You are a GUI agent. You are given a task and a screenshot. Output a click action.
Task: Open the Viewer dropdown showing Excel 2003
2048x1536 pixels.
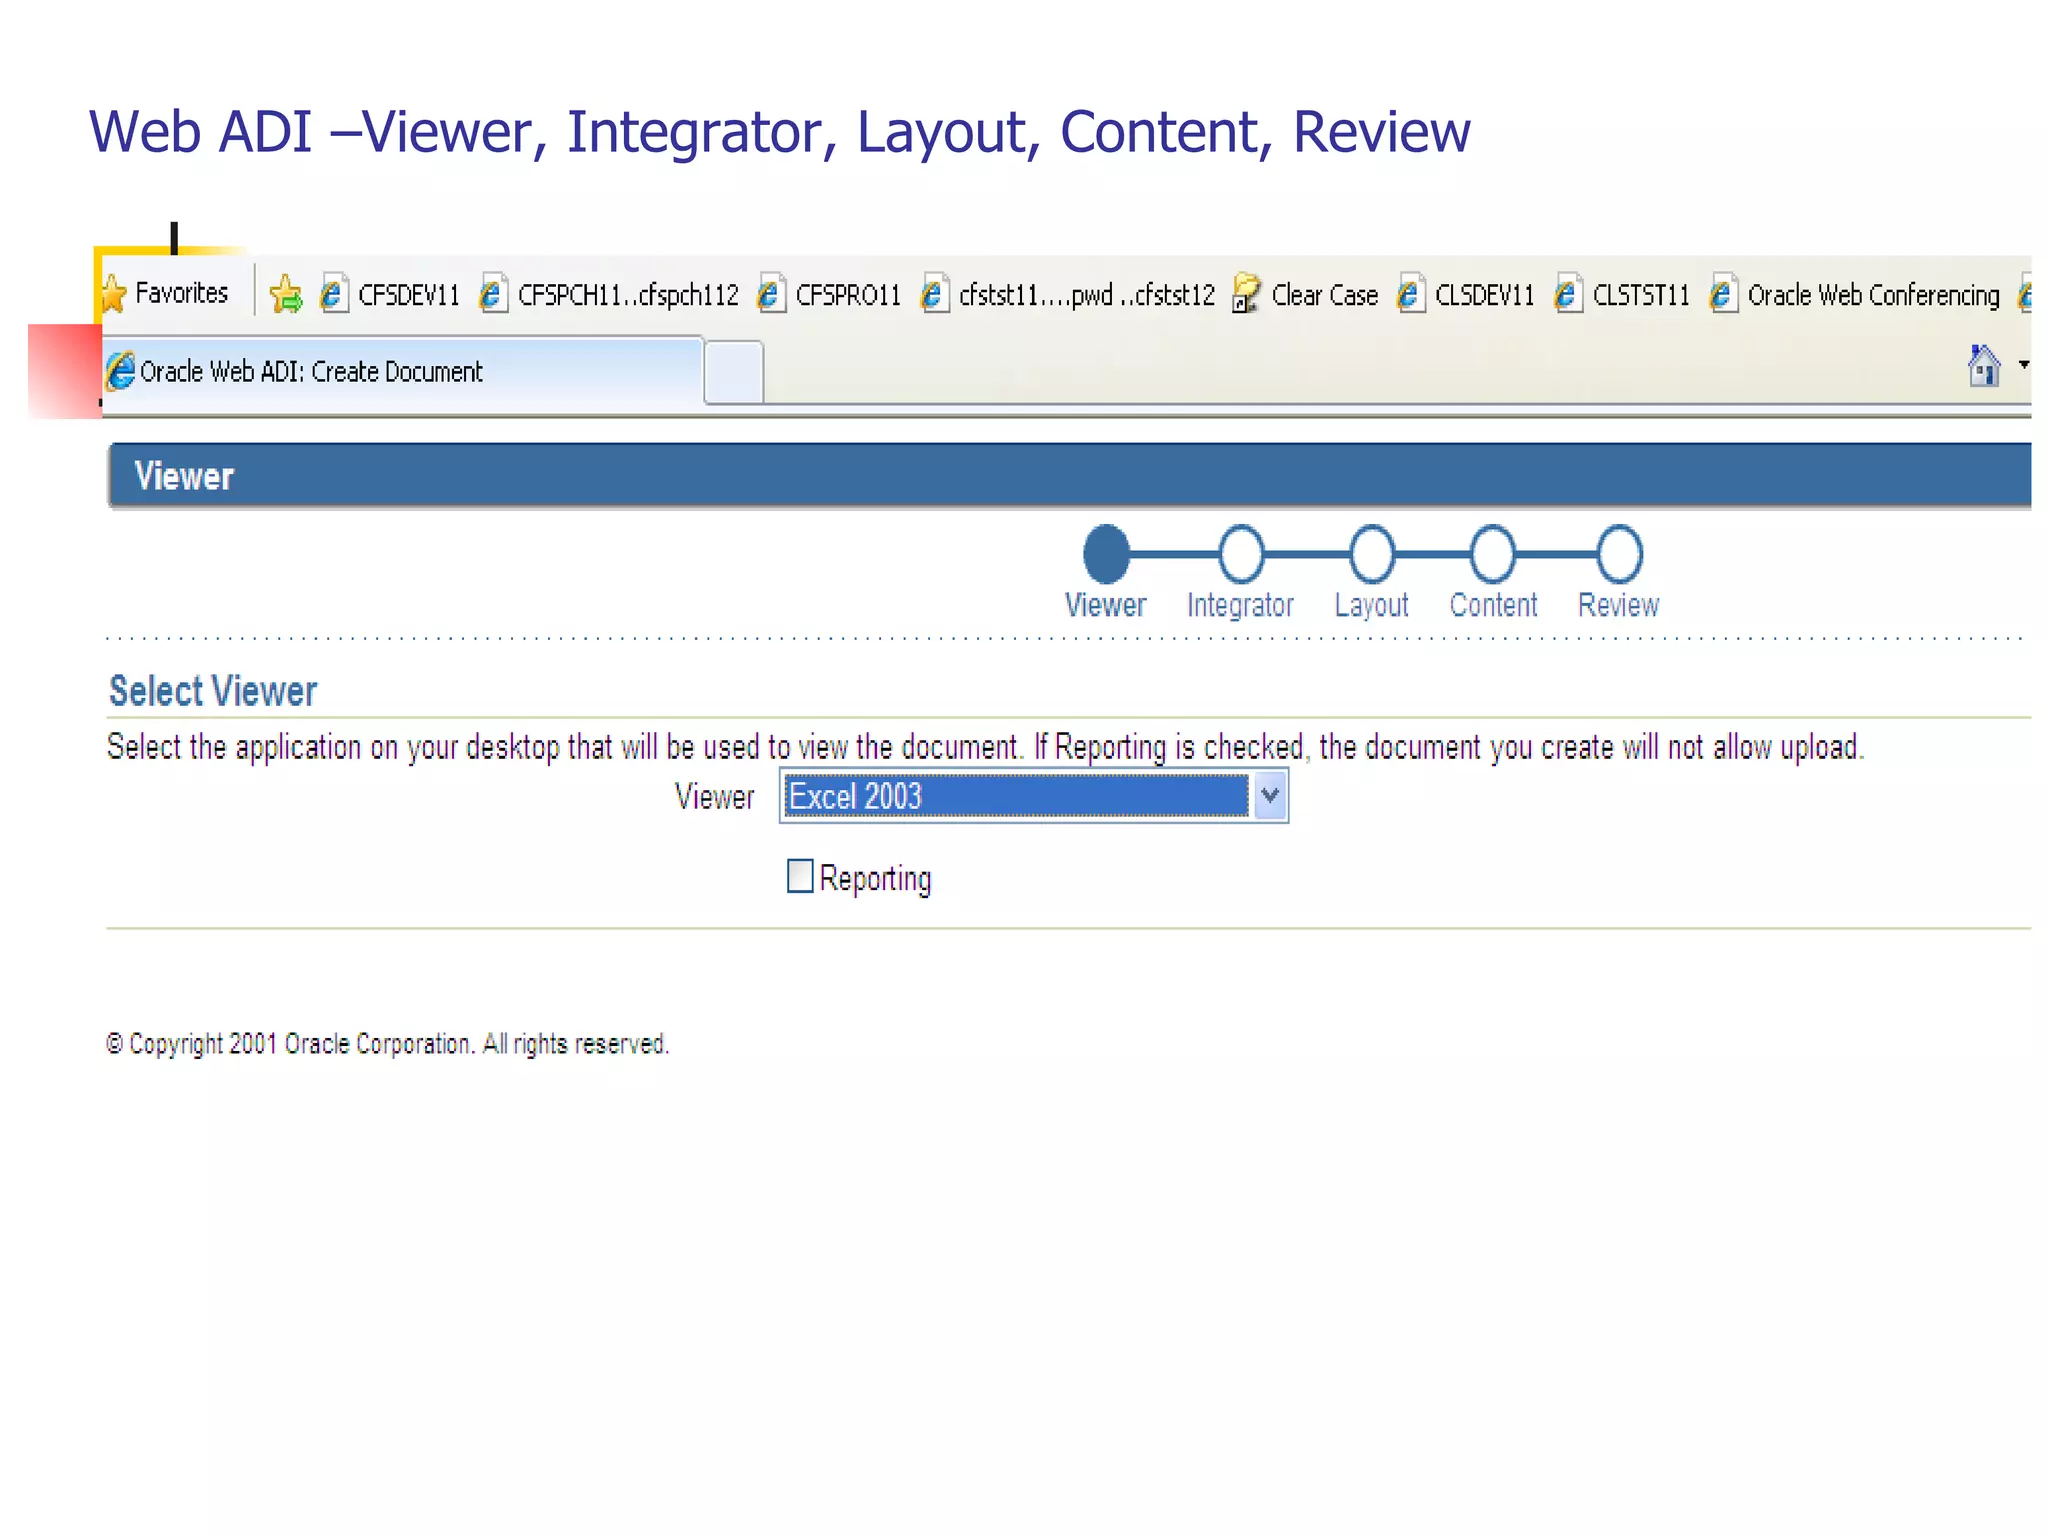(x=1034, y=796)
